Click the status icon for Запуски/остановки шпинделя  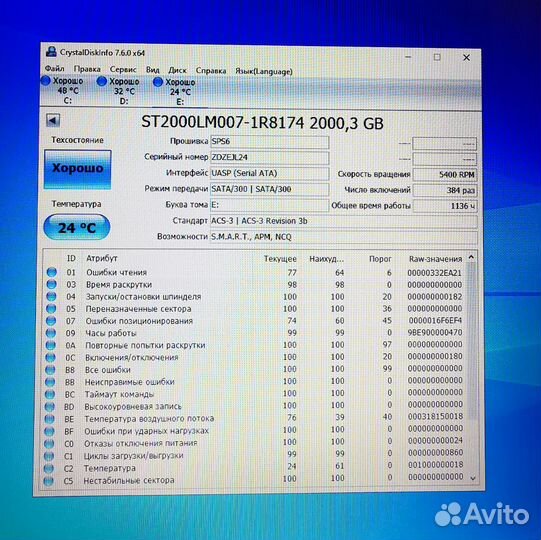click(x=51, y=296)
